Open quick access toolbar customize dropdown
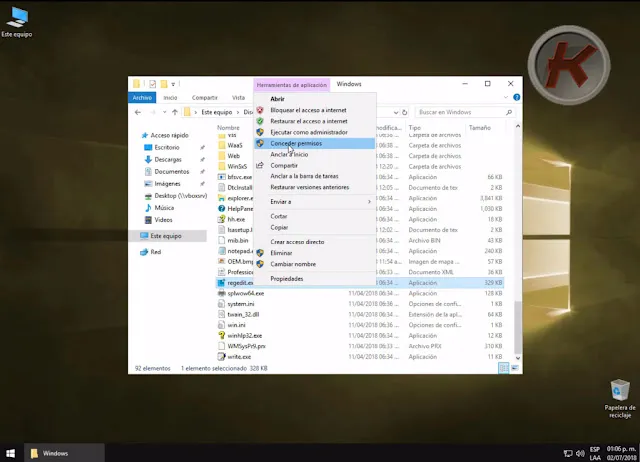This screenshot has height=462, width=640. coord(173,84)
